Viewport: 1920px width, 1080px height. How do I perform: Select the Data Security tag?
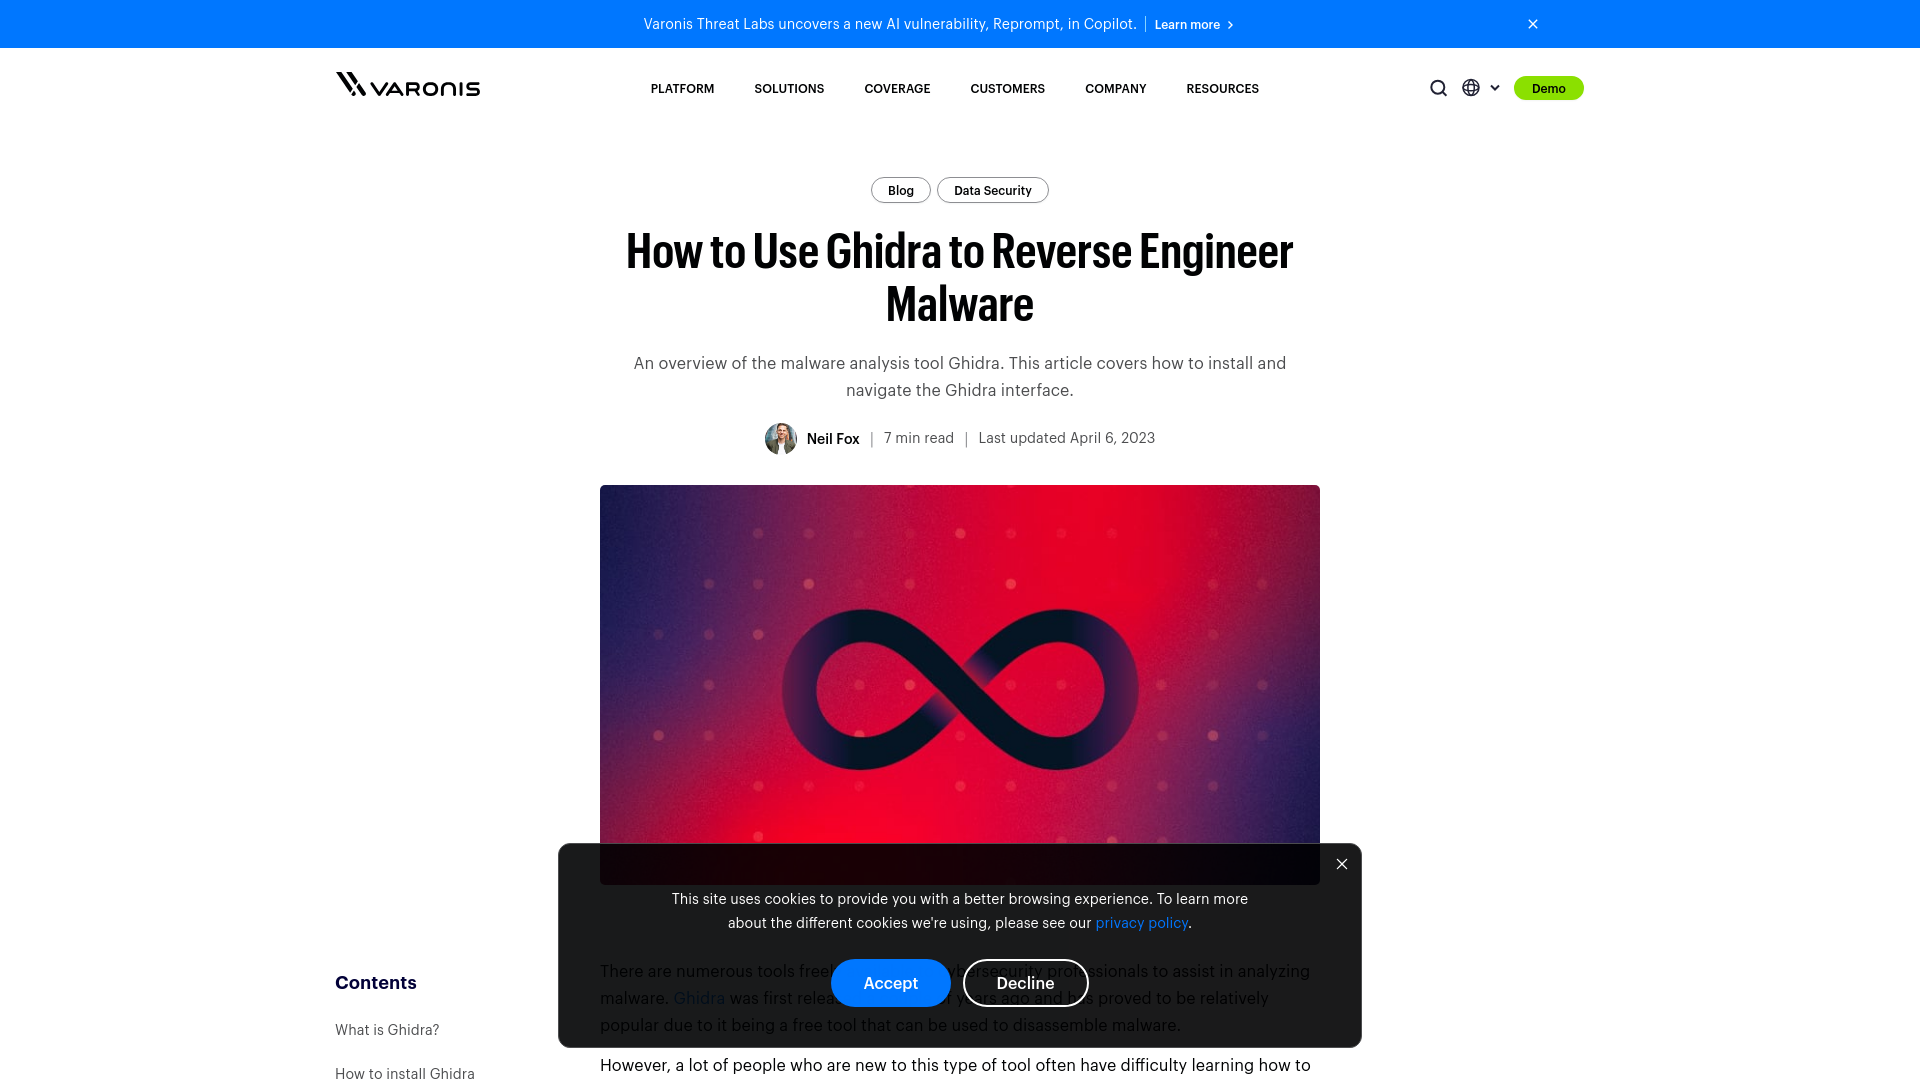click(x=992, y=190)
